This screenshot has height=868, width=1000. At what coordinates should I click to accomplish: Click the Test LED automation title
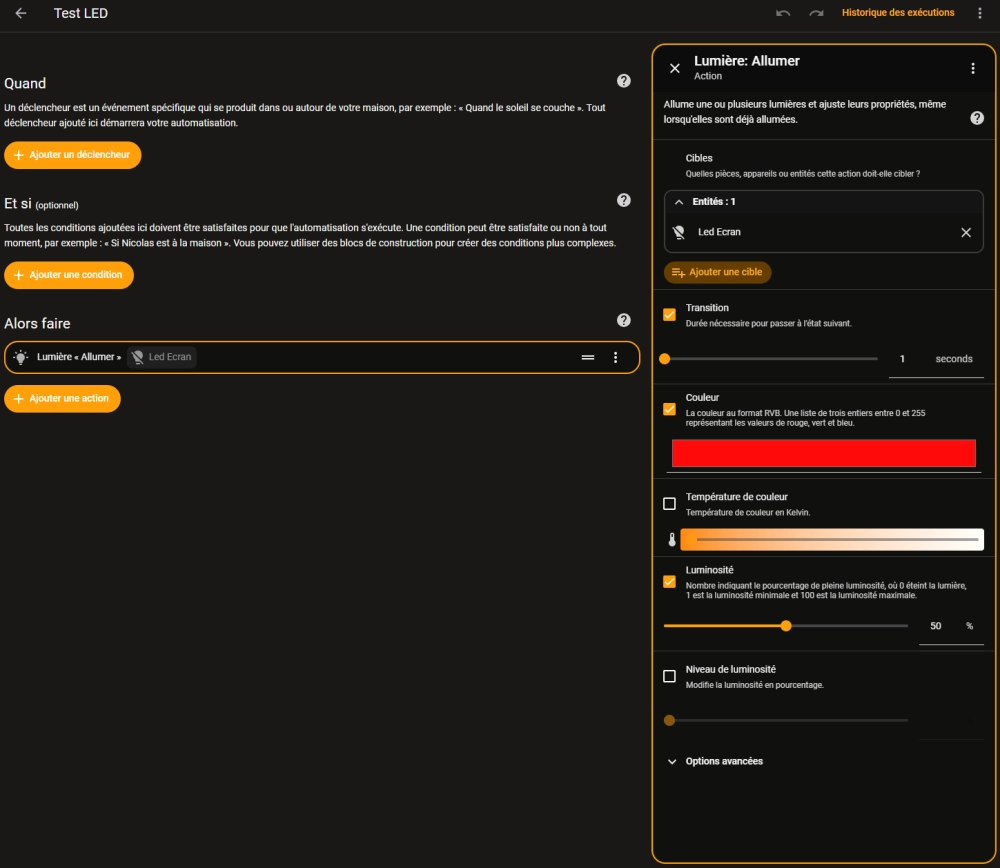pos(81,13)
